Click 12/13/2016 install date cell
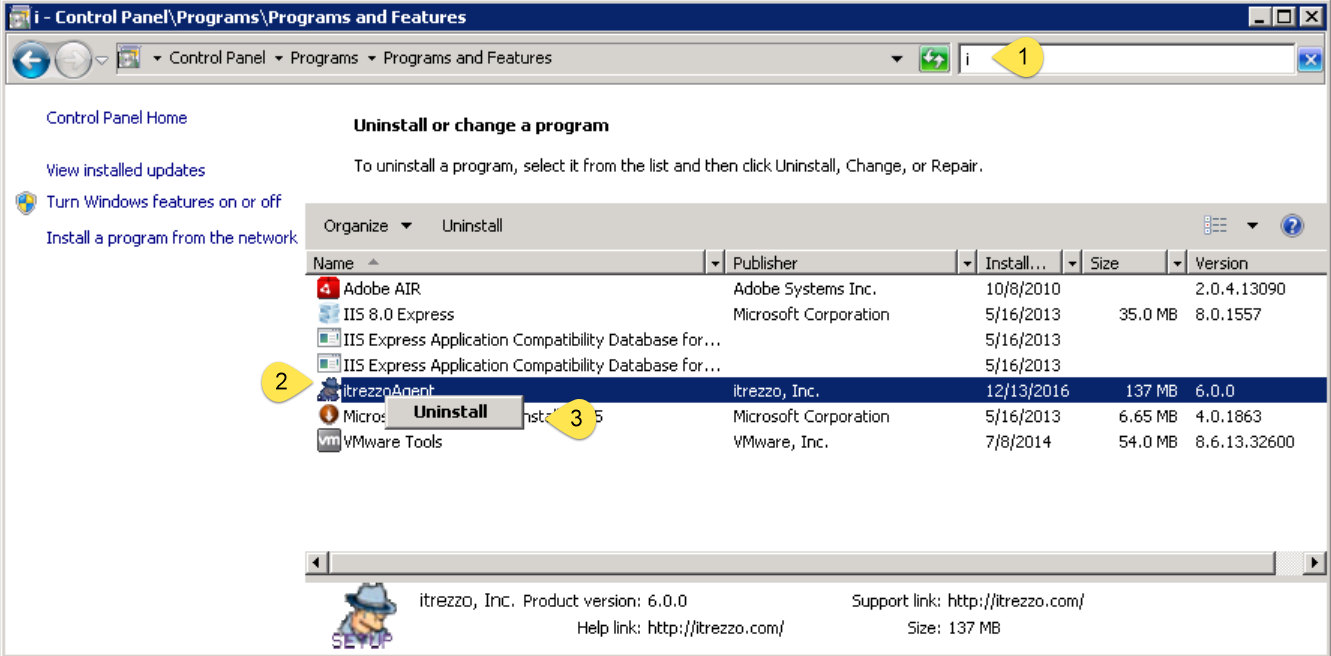The height and width of the screenshot is (656, 1331). [1027, 391]
